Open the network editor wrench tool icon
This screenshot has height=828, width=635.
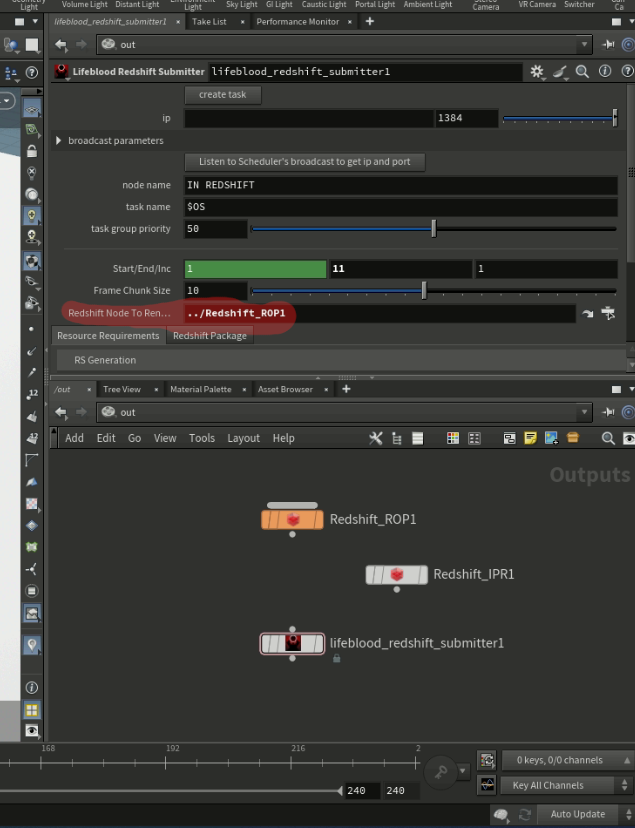pyautogui.click(x=375, y=438)
